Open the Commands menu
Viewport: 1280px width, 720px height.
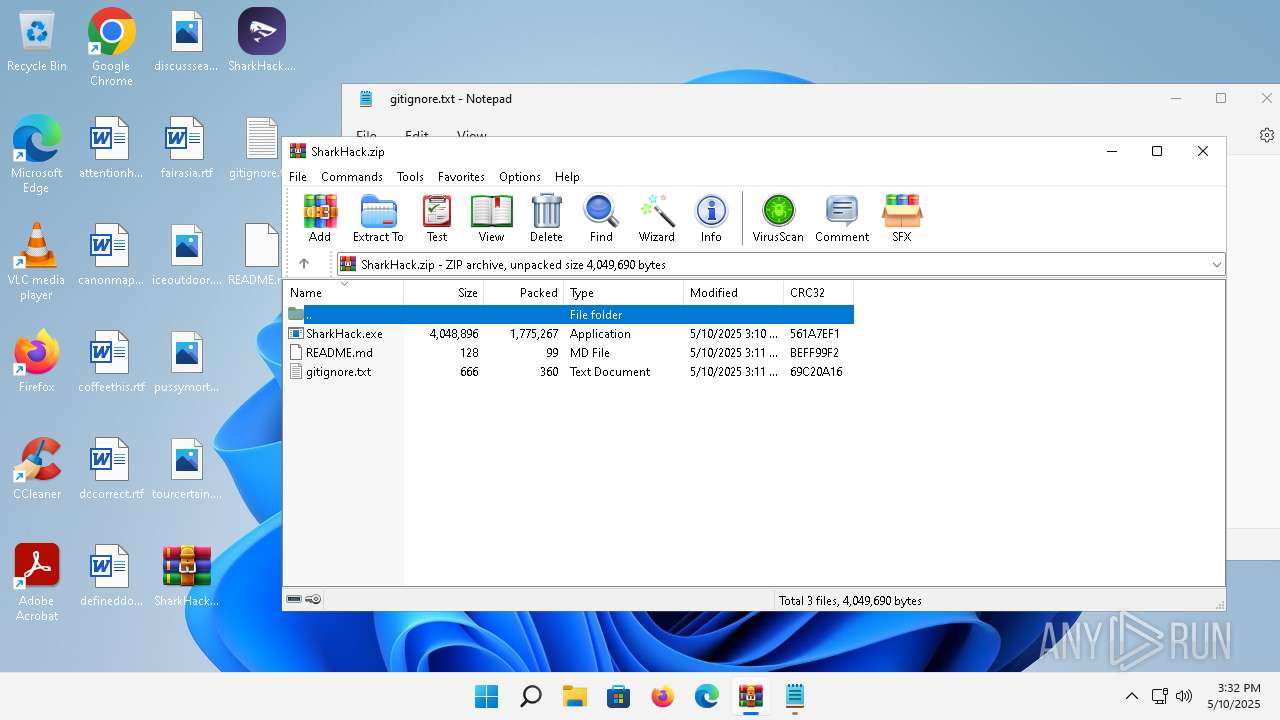352,177
